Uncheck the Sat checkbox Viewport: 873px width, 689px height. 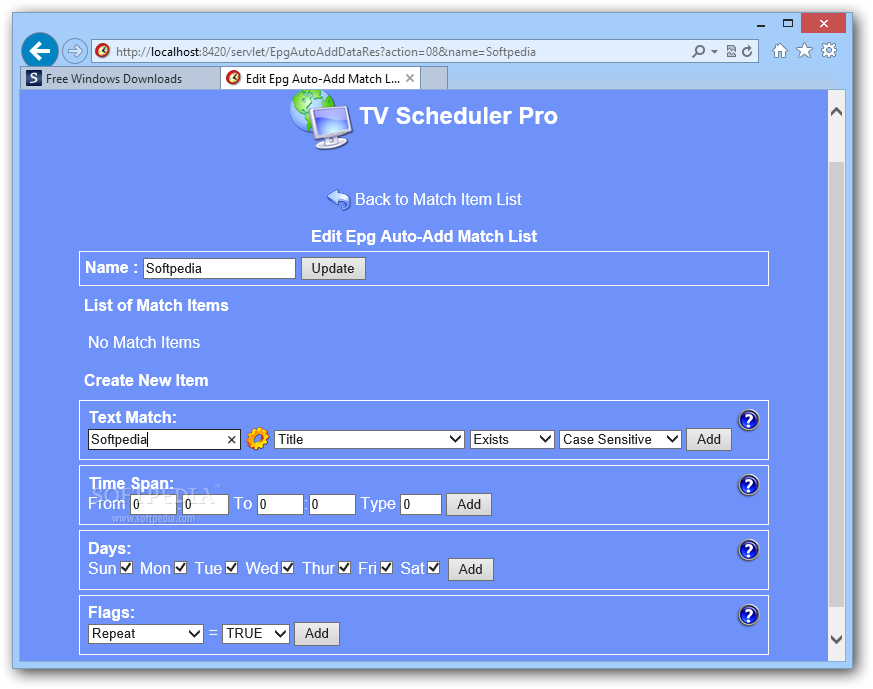434,568
